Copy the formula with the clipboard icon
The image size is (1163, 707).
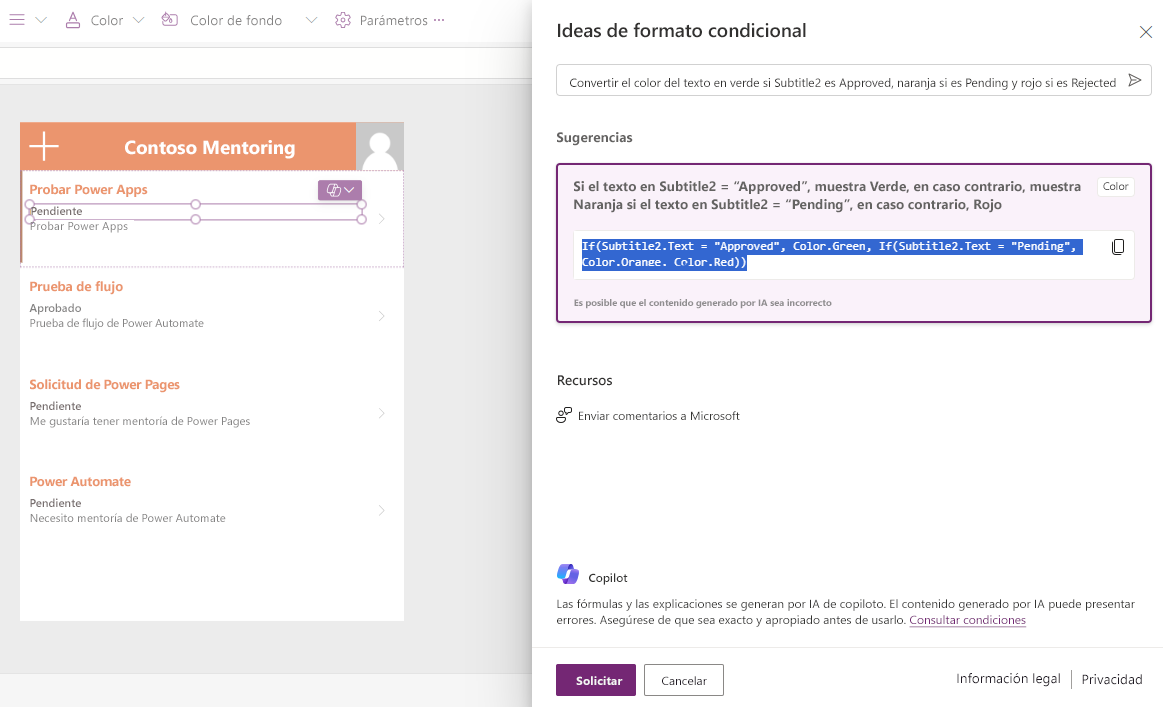tap(1118, 247)
